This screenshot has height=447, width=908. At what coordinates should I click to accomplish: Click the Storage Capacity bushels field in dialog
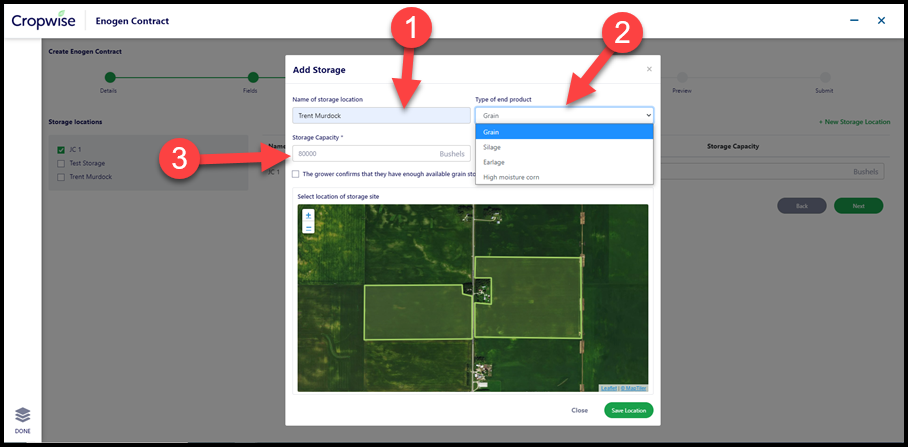381,153
